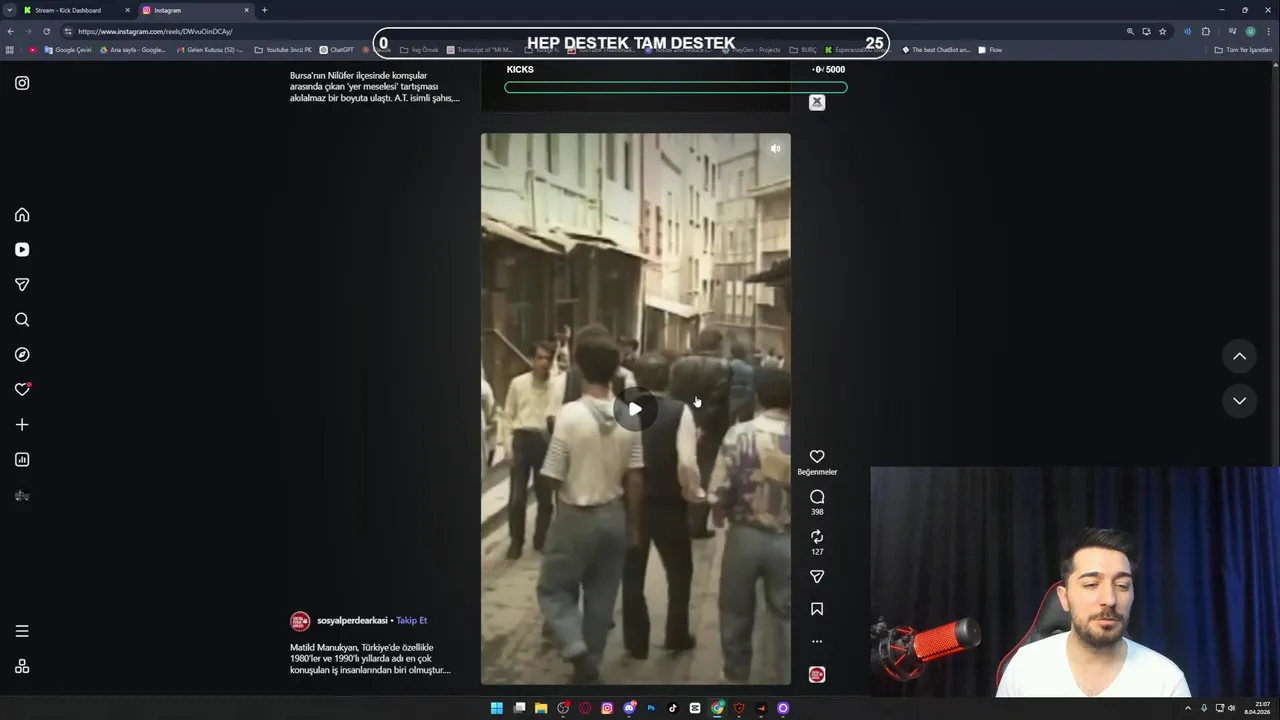
Task: Repost the reel with arrows icon
Action: tap(817, 537)
